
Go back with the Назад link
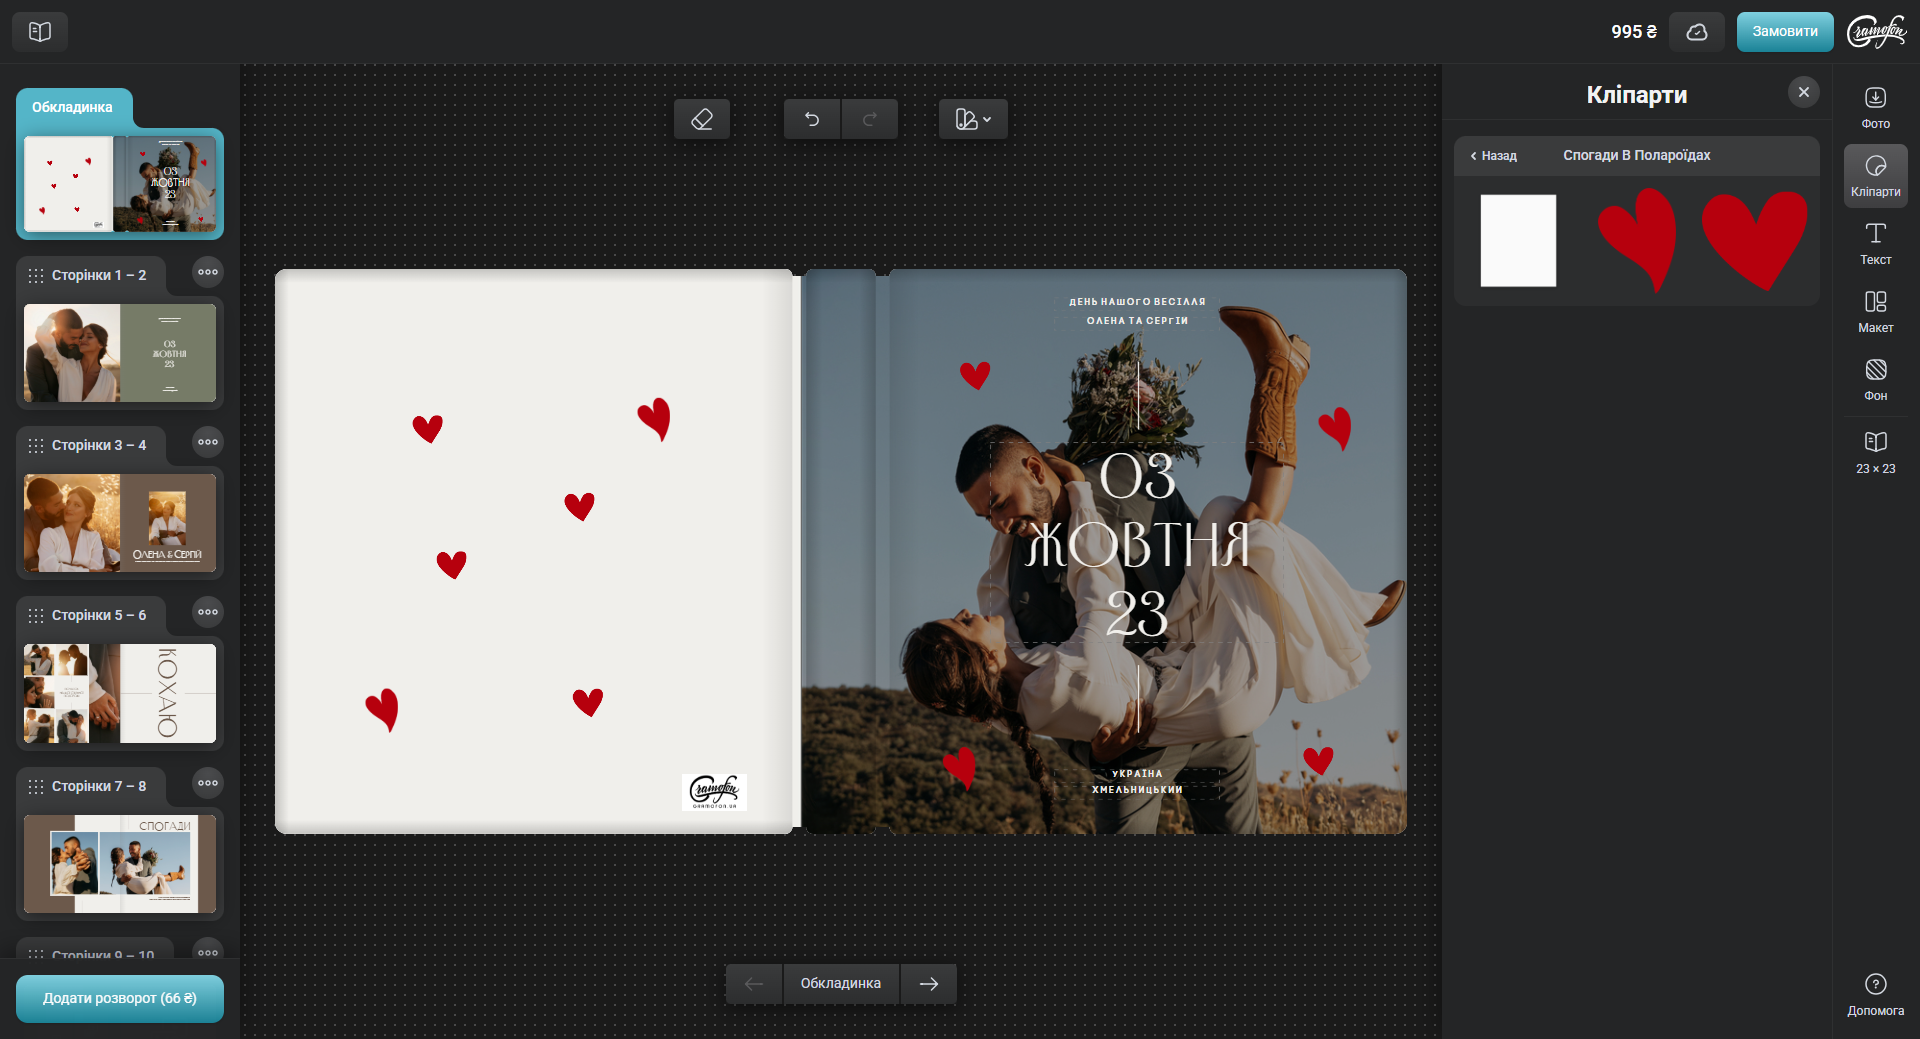[1493, 156]
